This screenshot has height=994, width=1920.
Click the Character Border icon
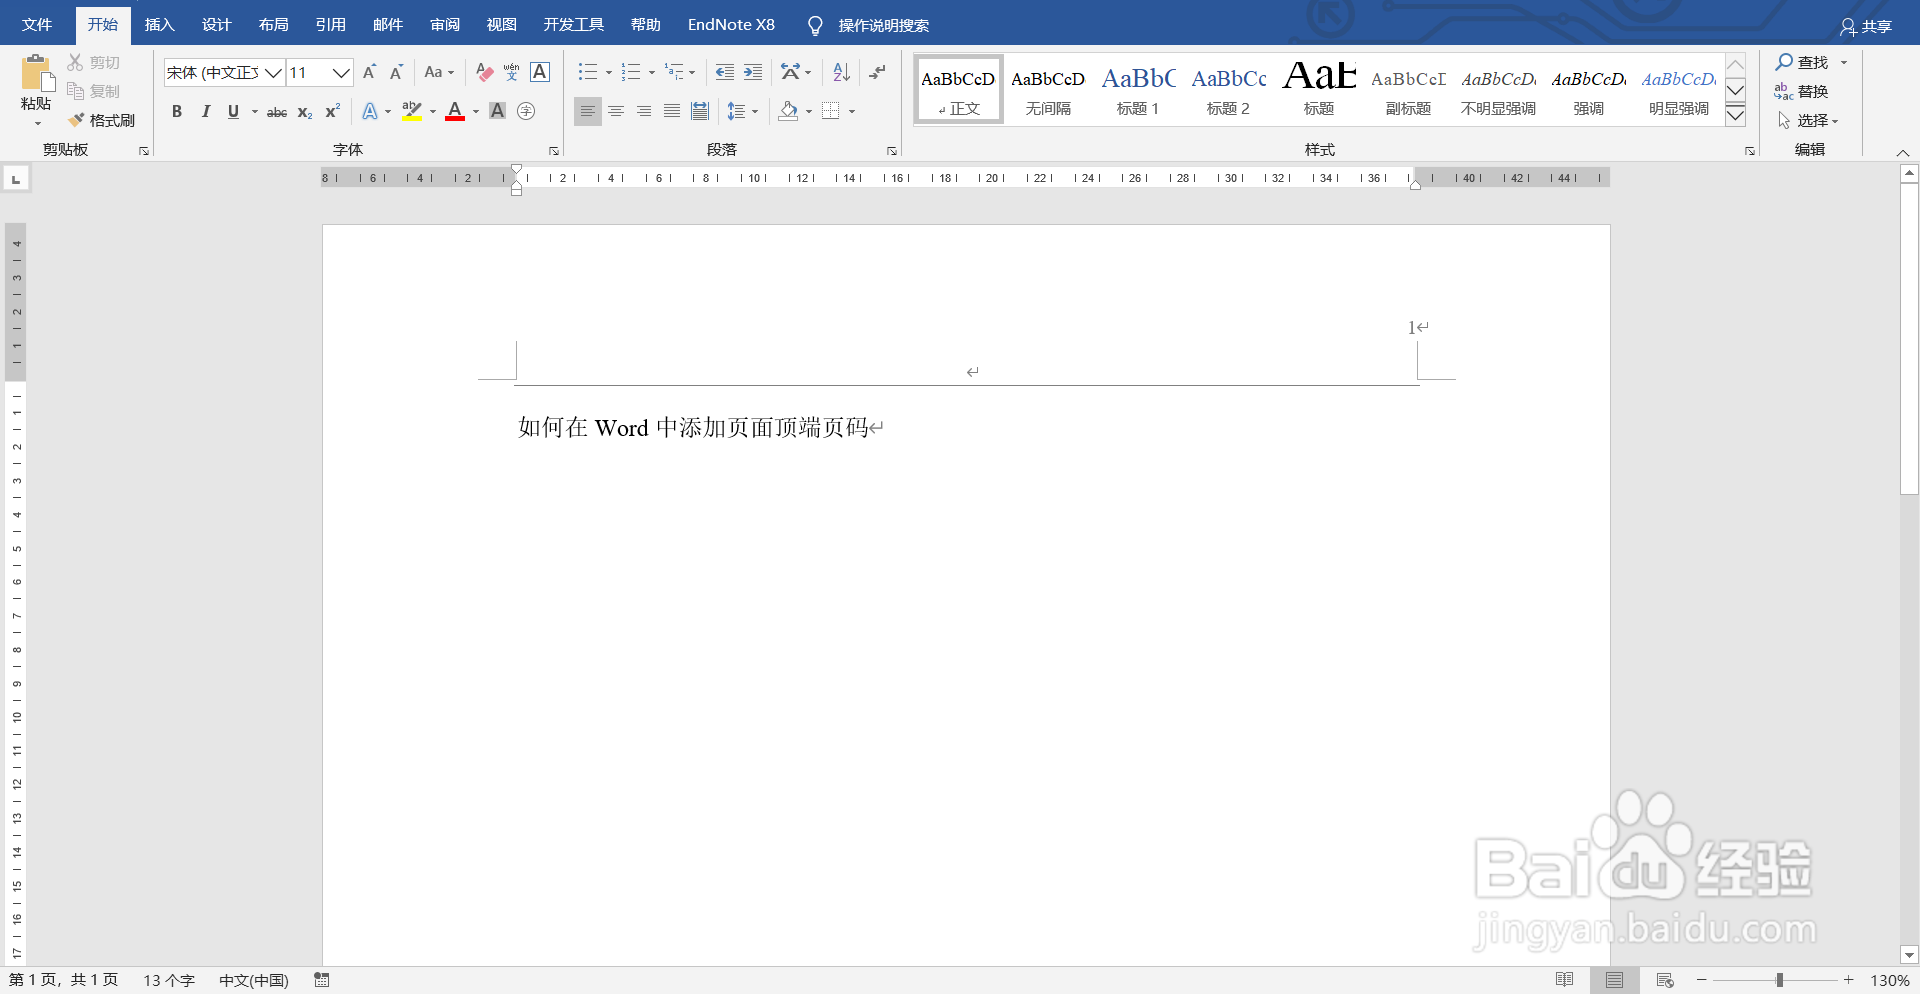click(x=540, y=72)
